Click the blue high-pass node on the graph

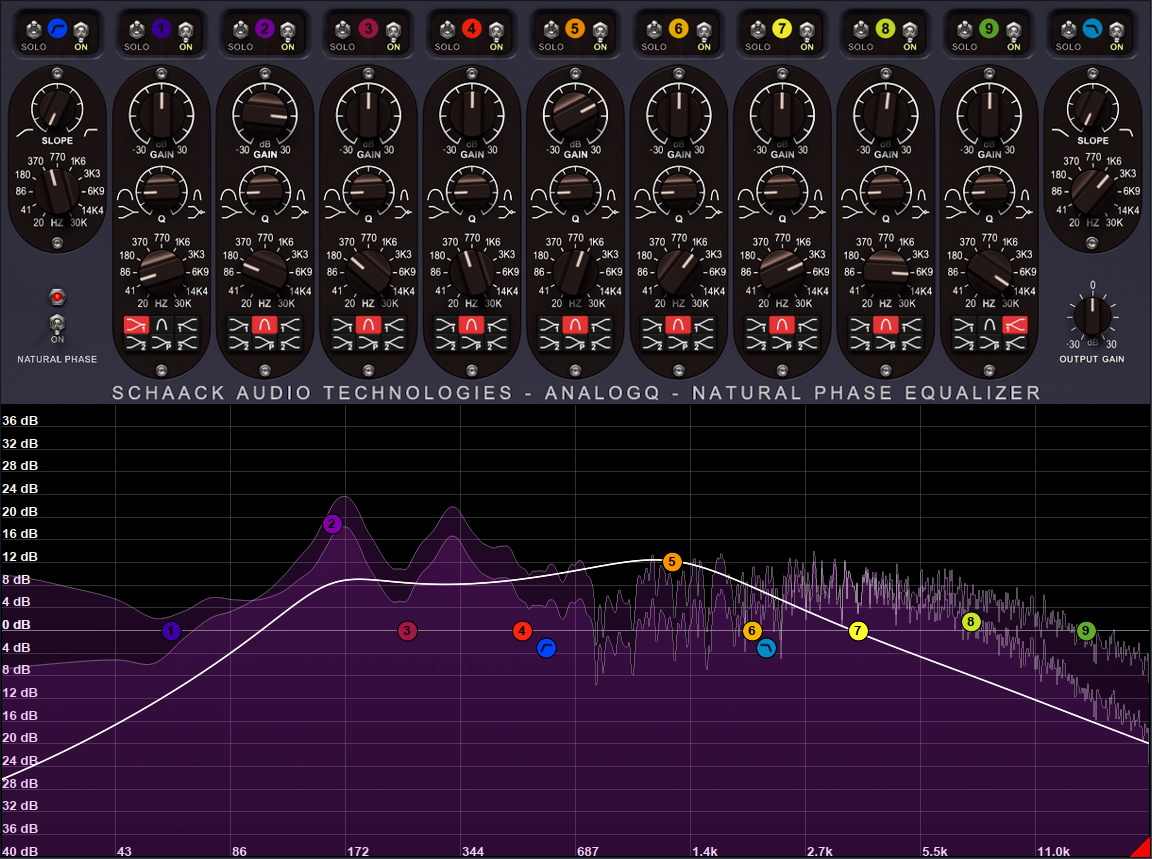click(x=546, y=648)
